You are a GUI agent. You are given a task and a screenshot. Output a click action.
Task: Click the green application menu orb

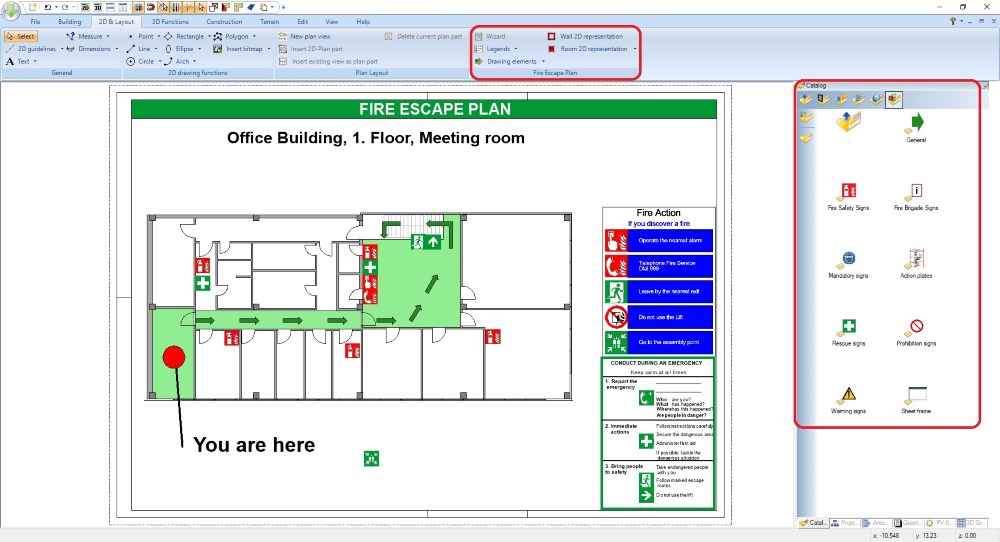[11, 9]
